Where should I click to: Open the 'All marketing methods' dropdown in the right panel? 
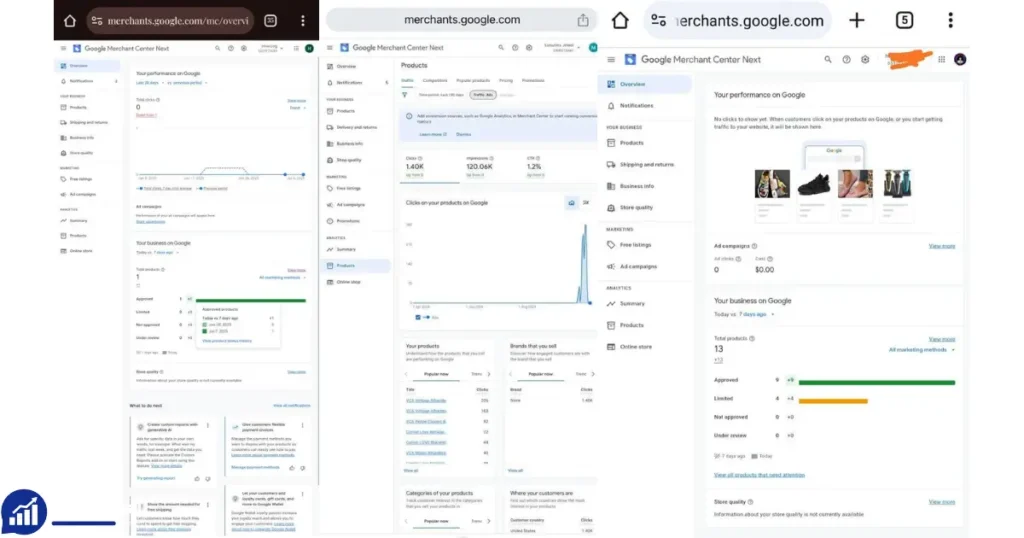click(x=921, y=350)
